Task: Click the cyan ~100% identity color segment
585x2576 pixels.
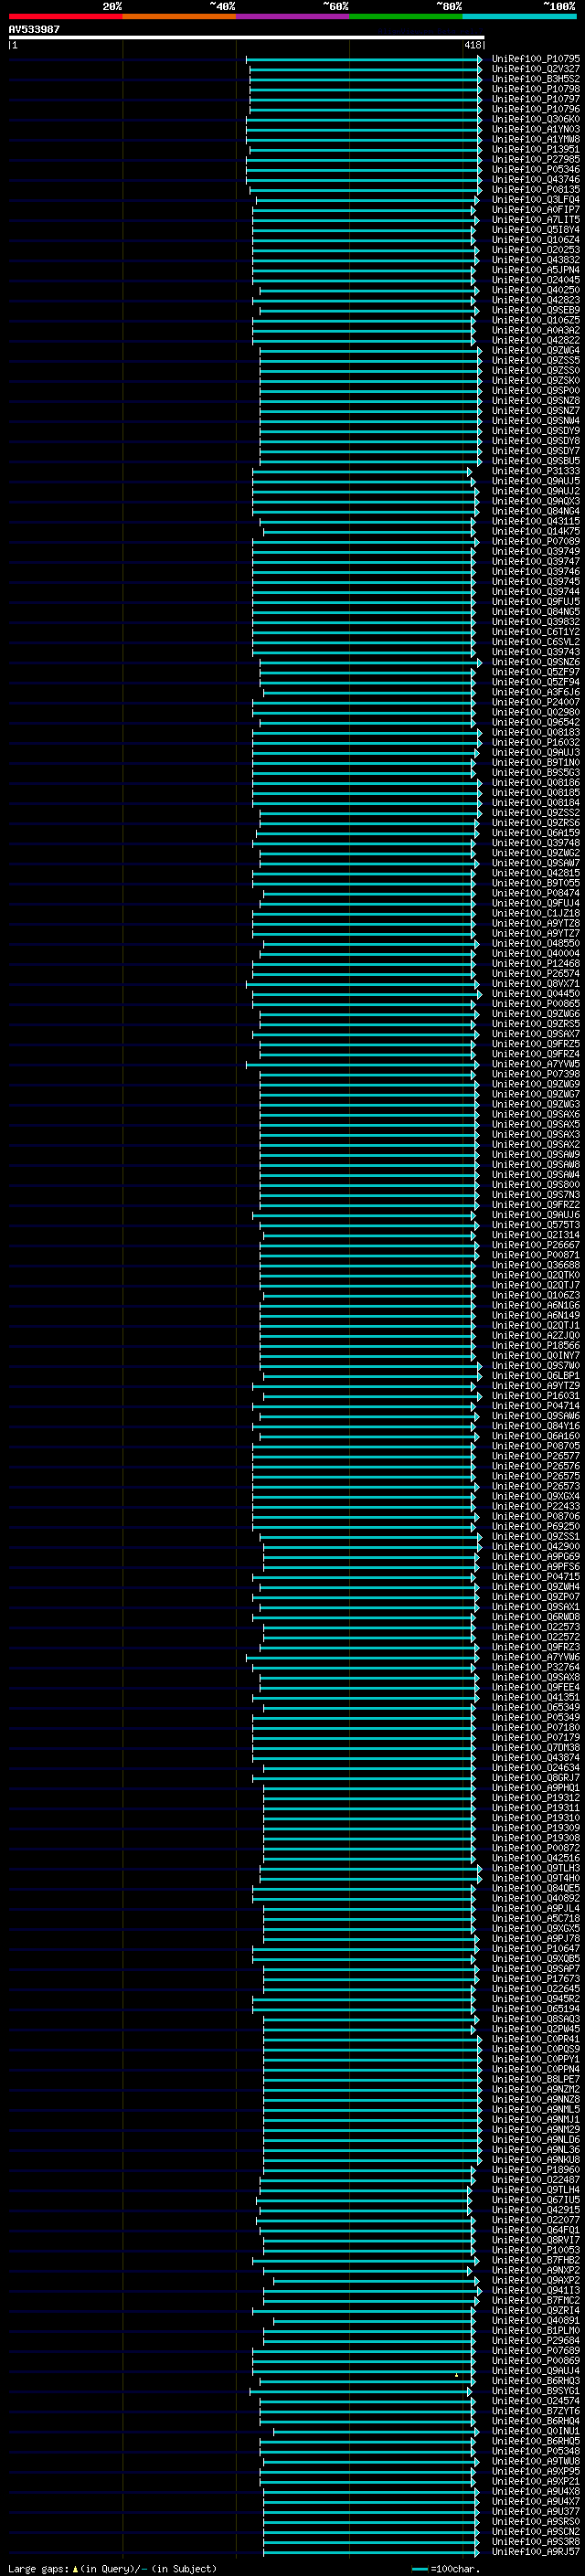Action: tap(519, 16)
